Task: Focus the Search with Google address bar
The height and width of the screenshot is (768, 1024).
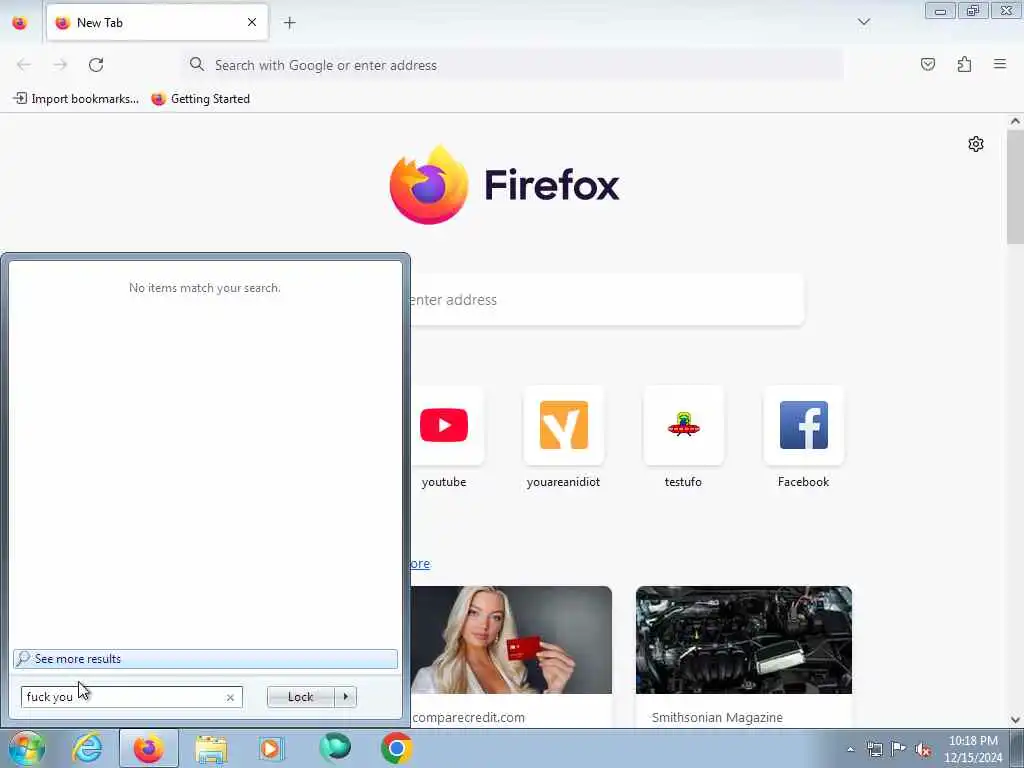Action: [513, 65]
